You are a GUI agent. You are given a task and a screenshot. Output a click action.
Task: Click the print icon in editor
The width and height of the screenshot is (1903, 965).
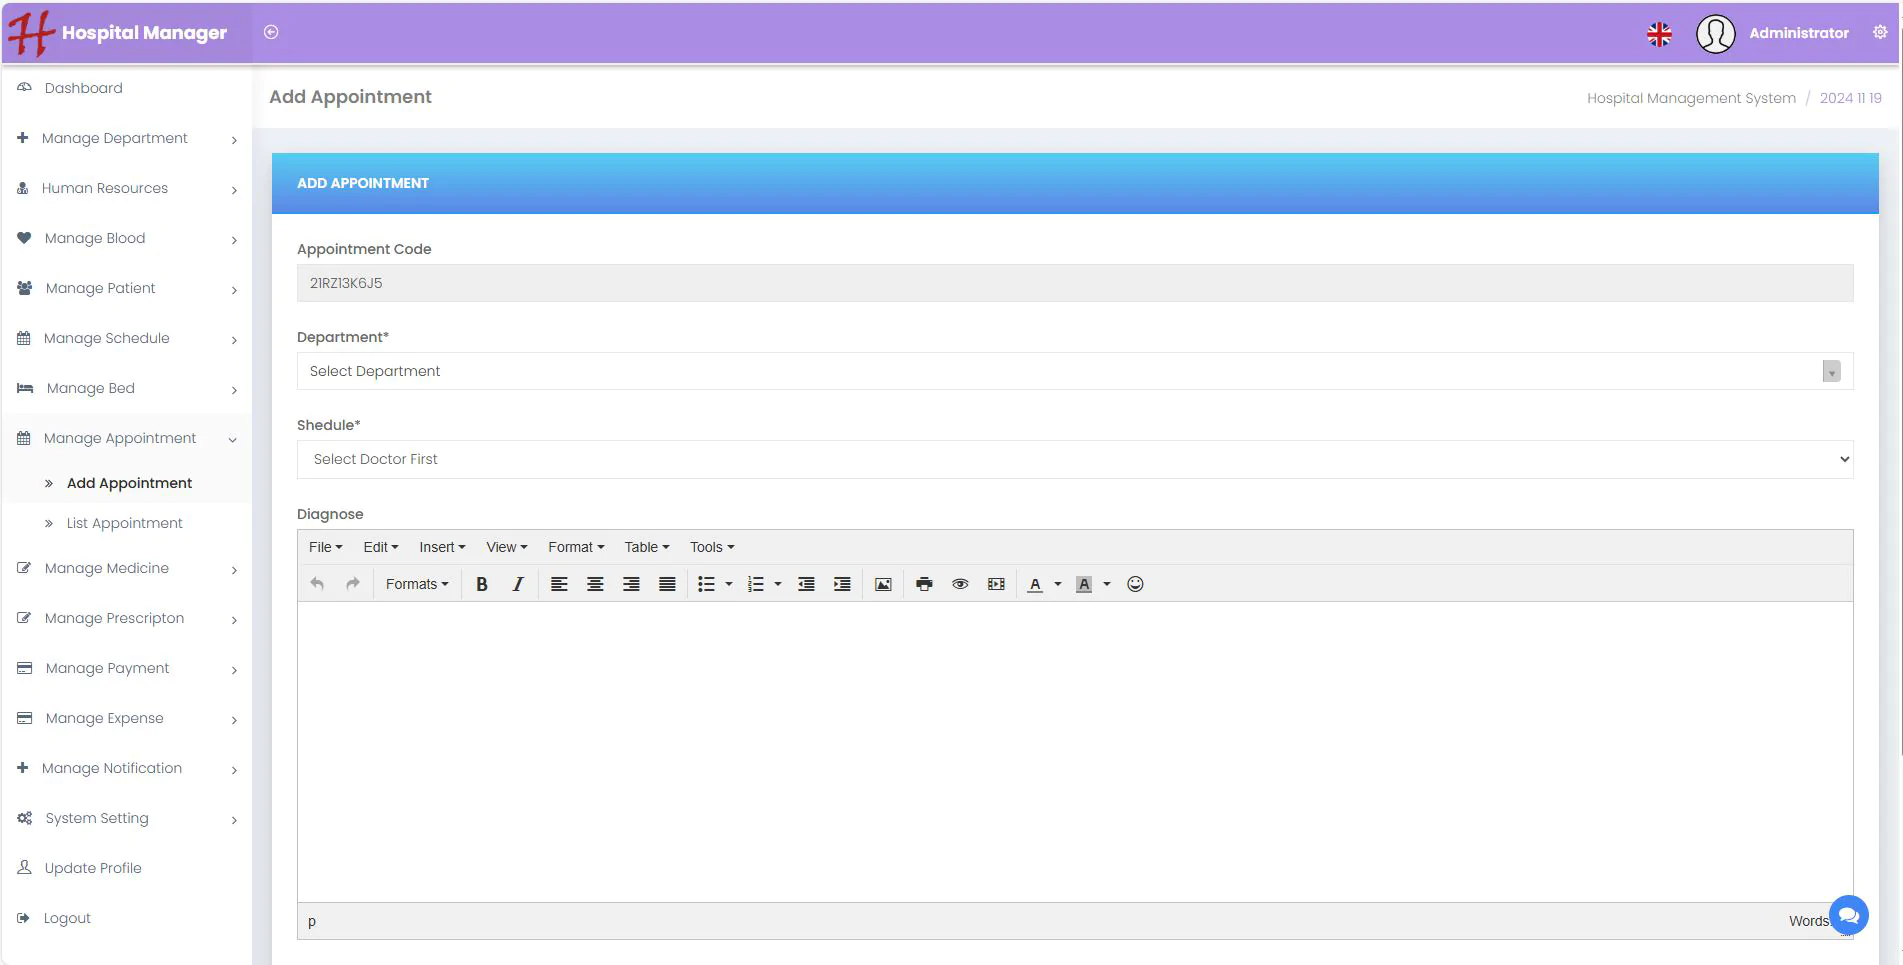pos(924,584)
